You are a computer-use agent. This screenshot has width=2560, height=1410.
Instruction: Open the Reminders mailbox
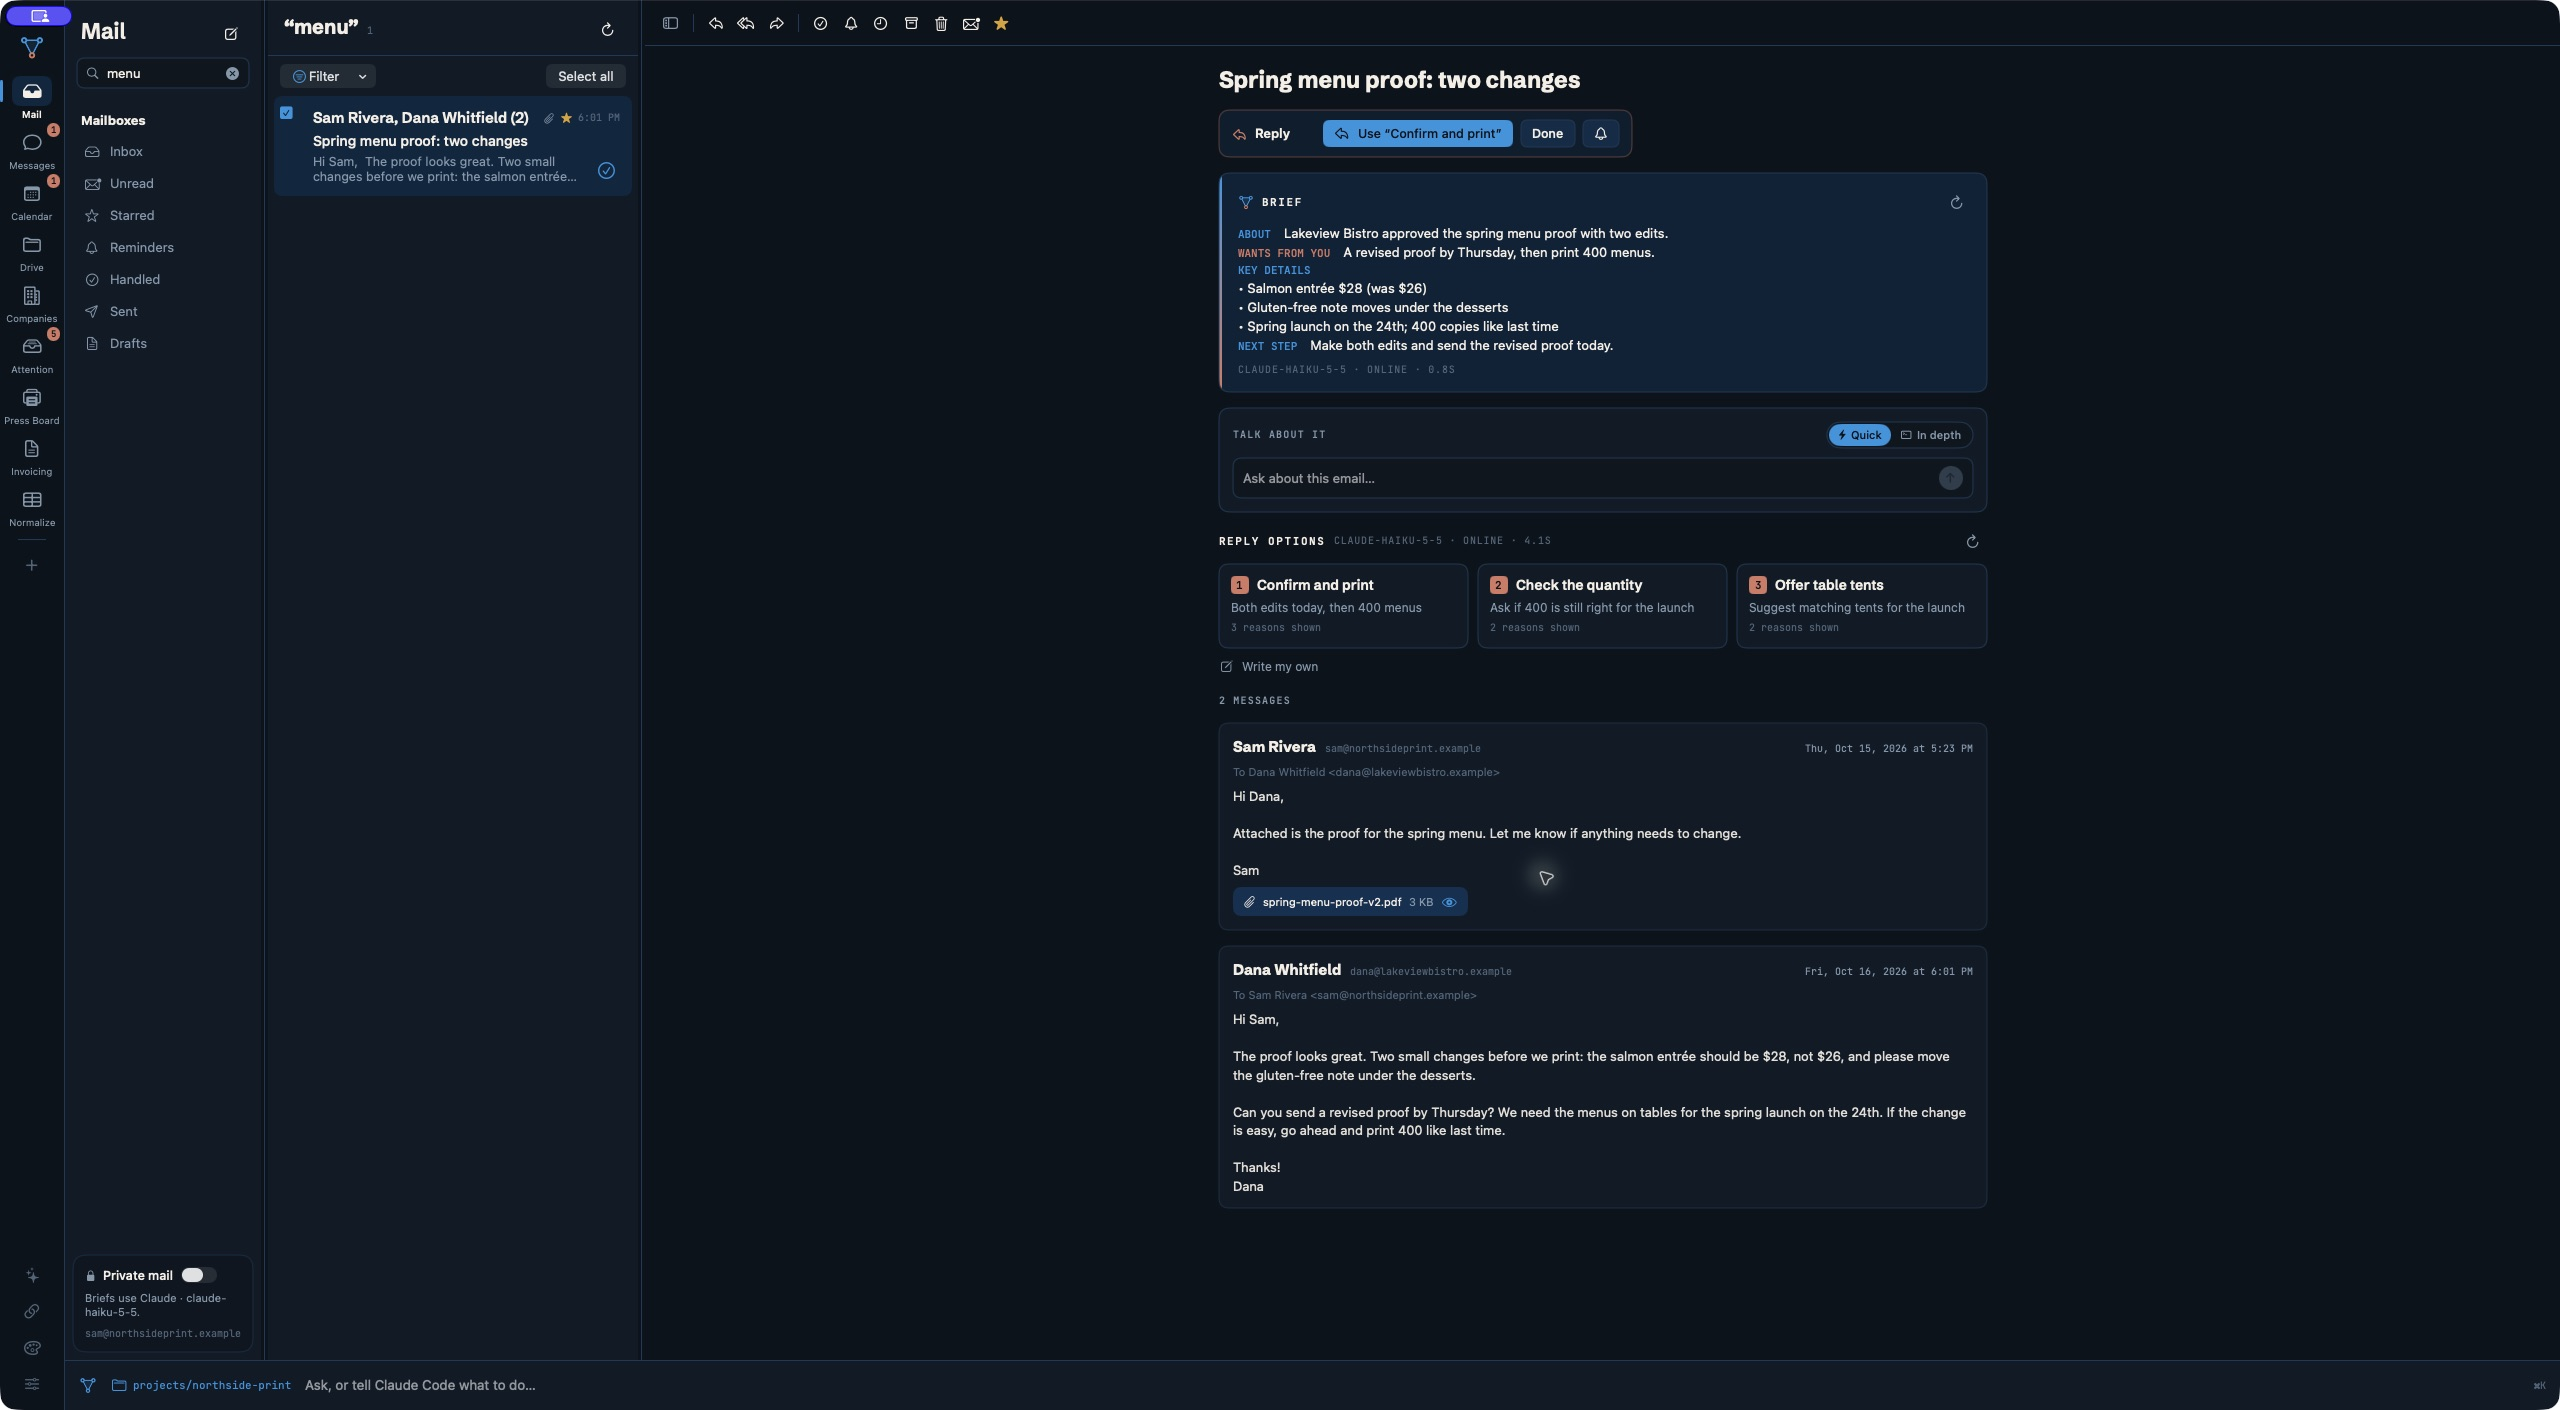tap(142, 247)
